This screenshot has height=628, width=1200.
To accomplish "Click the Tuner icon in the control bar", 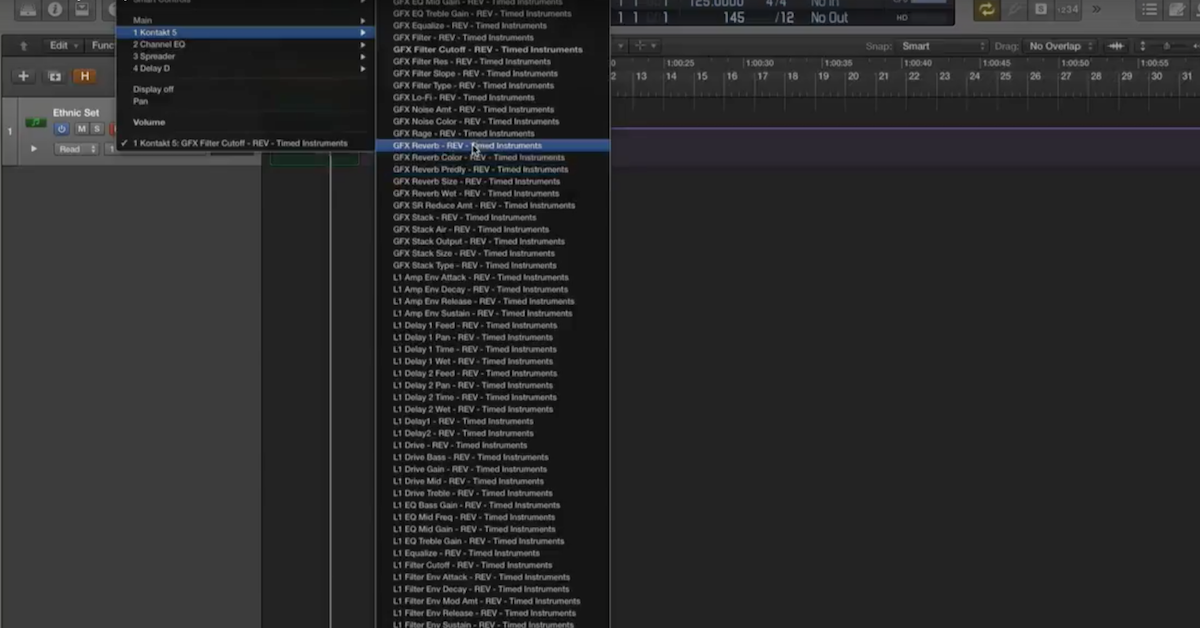I will pyautogui.click(x=1015, y=10).
